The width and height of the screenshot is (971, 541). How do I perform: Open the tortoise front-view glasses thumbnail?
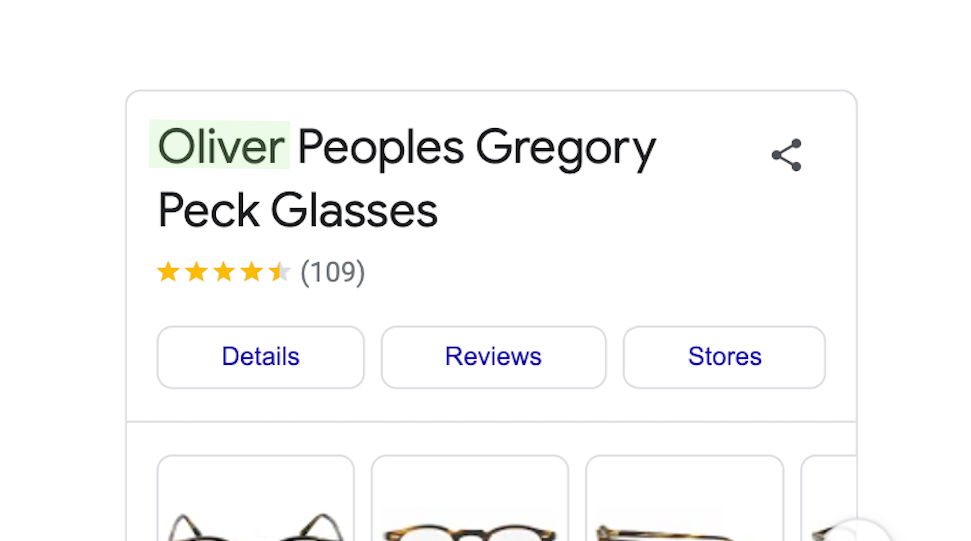(x=470, y=498)
